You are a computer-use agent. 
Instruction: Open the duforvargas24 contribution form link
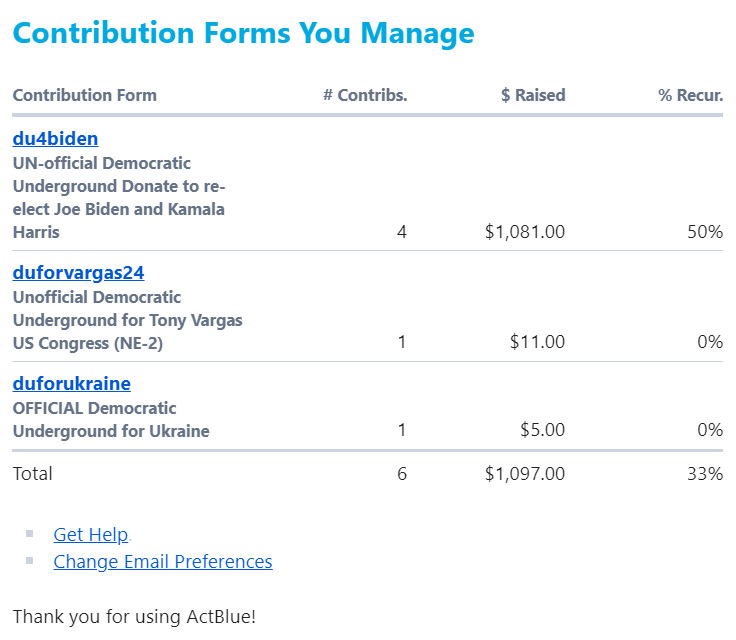pos(78,273)
